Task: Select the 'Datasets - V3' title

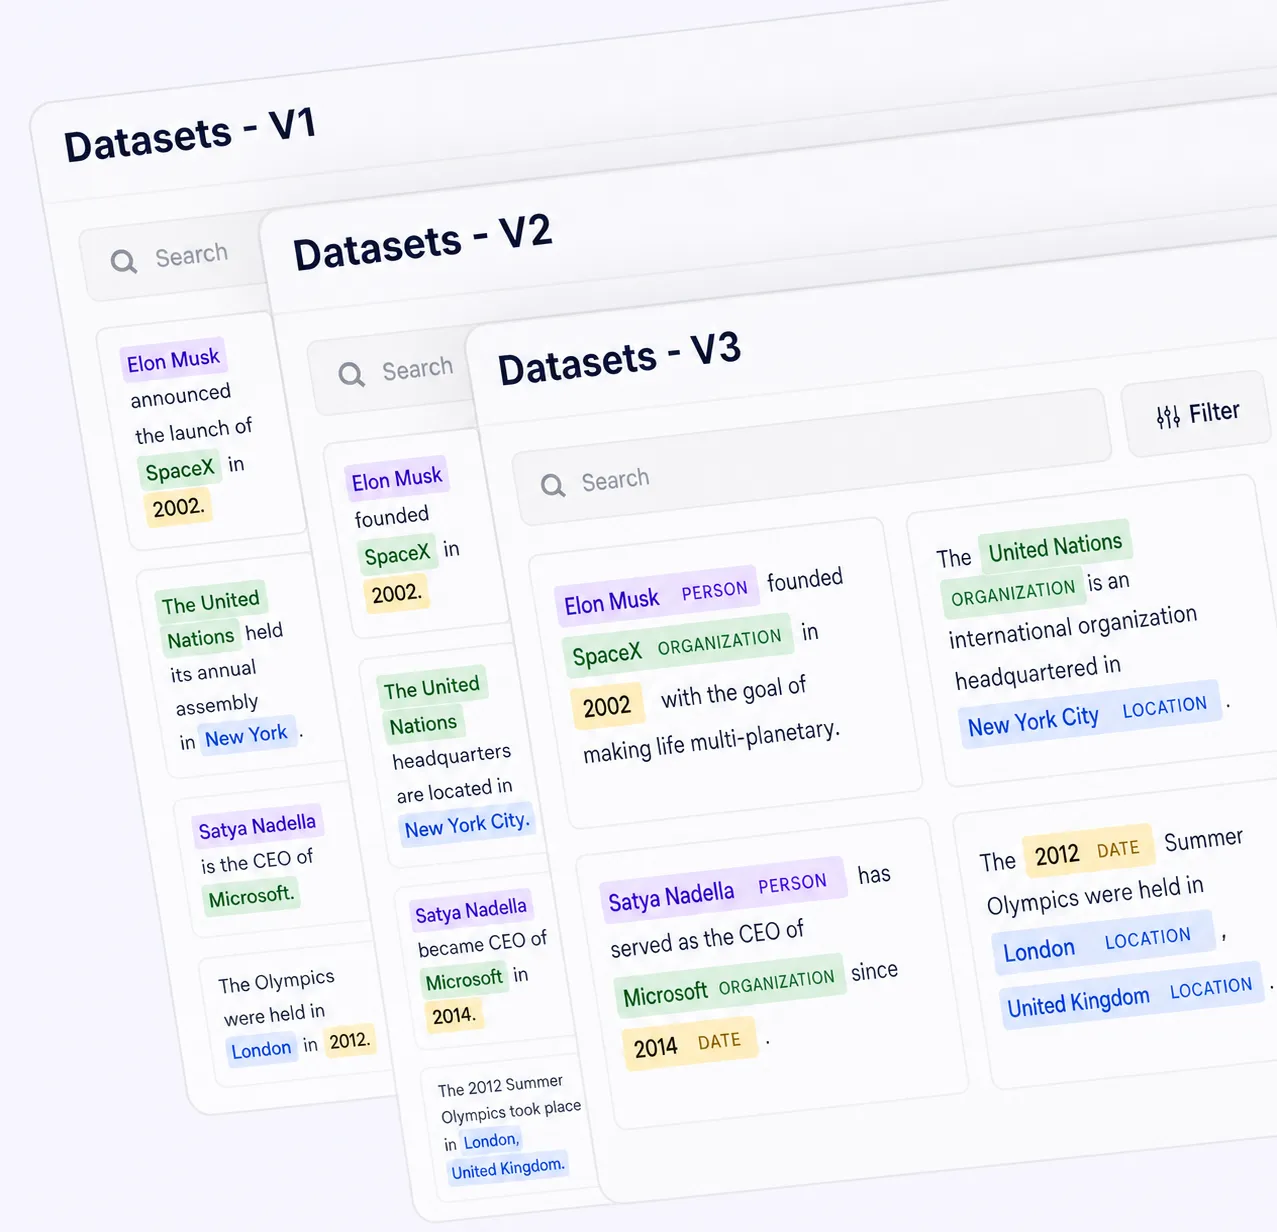Action: click(619, 359)
